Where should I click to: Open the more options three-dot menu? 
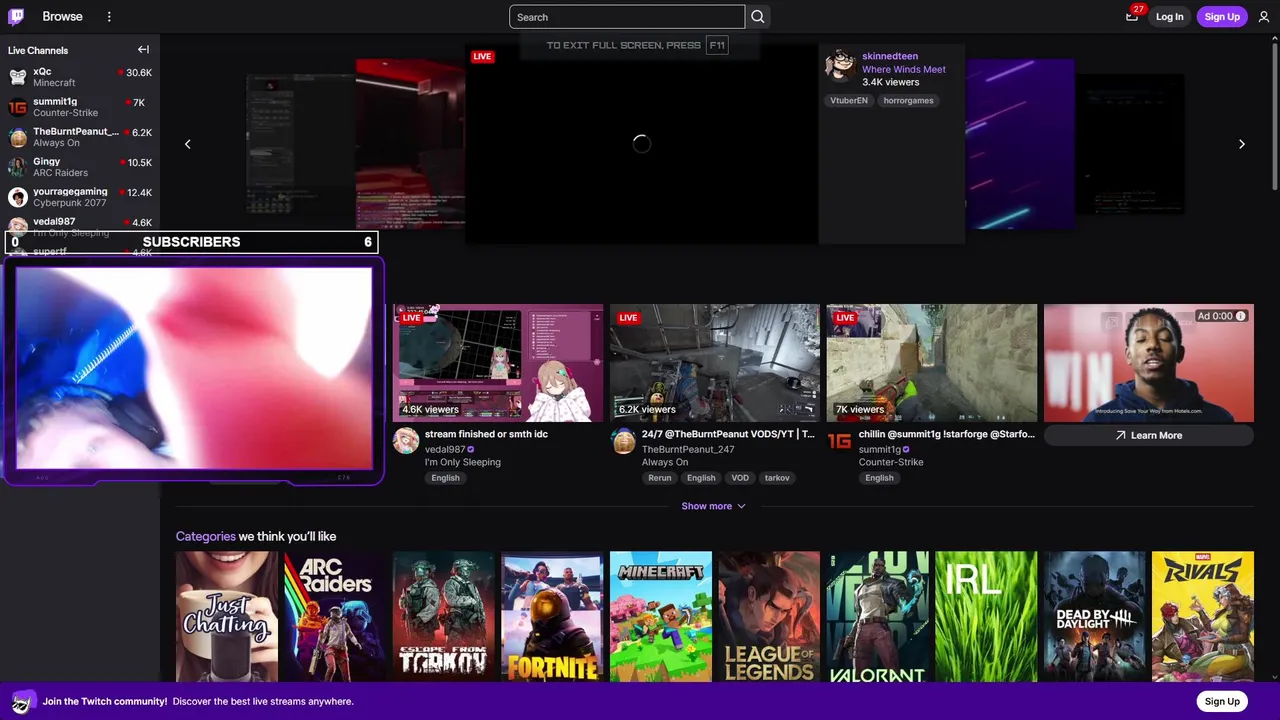click(109, 17)
